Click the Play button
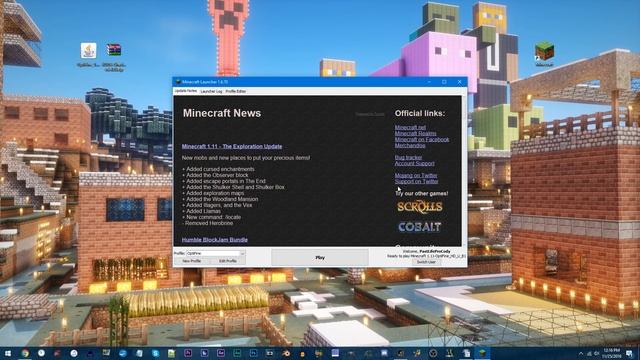 [x=320, y=258]
